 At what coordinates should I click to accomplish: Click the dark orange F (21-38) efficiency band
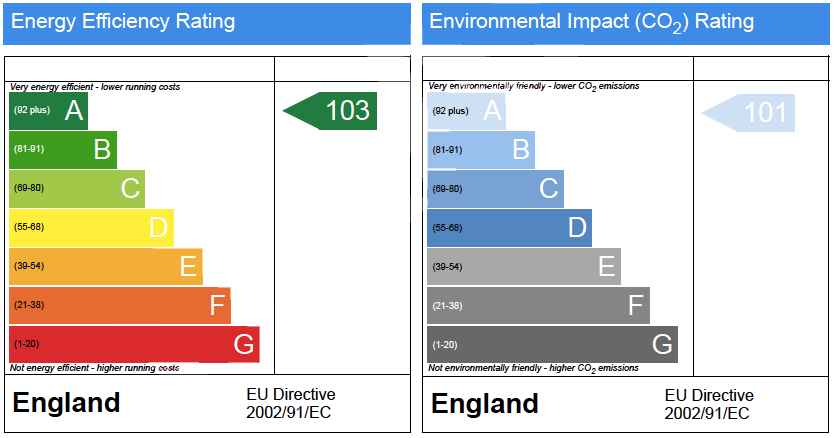(x=120, y=305)
